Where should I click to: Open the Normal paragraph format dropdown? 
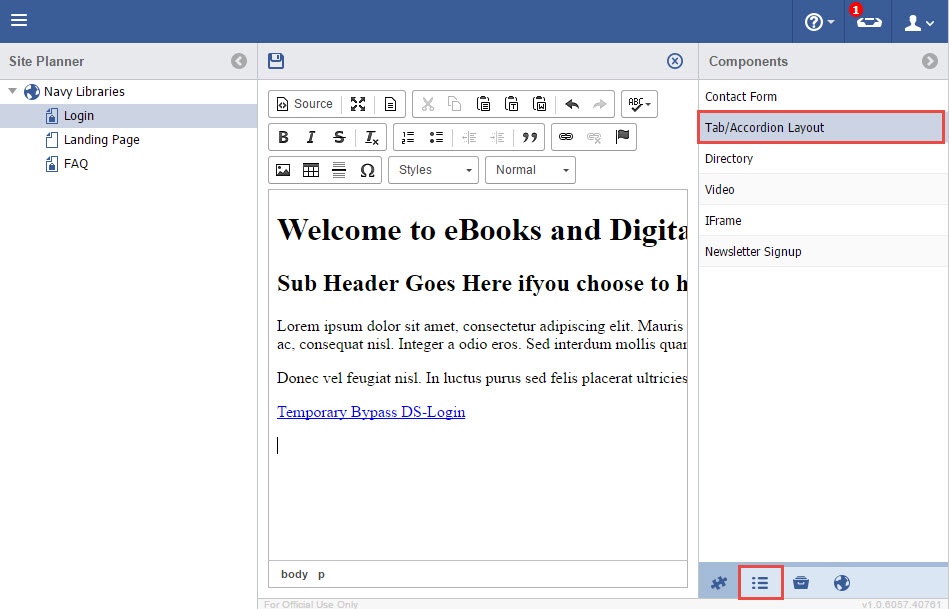[x=530, y=170]
